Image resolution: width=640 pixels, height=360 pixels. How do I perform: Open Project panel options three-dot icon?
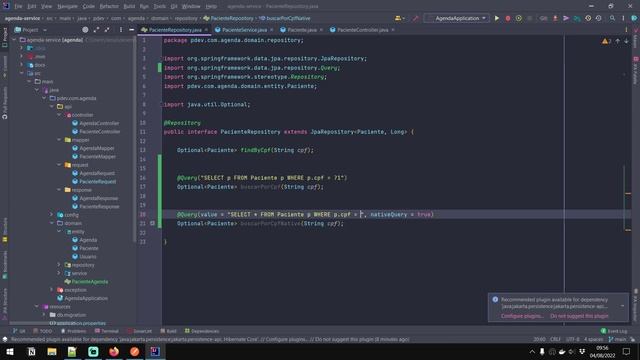click(x=121, y=30)
